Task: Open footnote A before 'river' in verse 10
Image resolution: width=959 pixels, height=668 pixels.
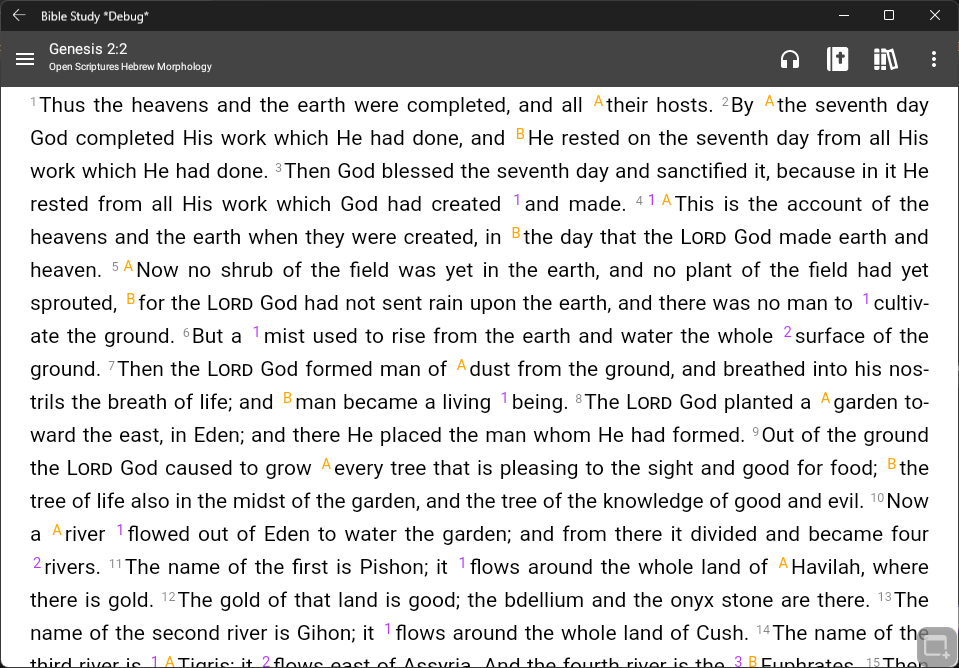Action: point(57,530)
